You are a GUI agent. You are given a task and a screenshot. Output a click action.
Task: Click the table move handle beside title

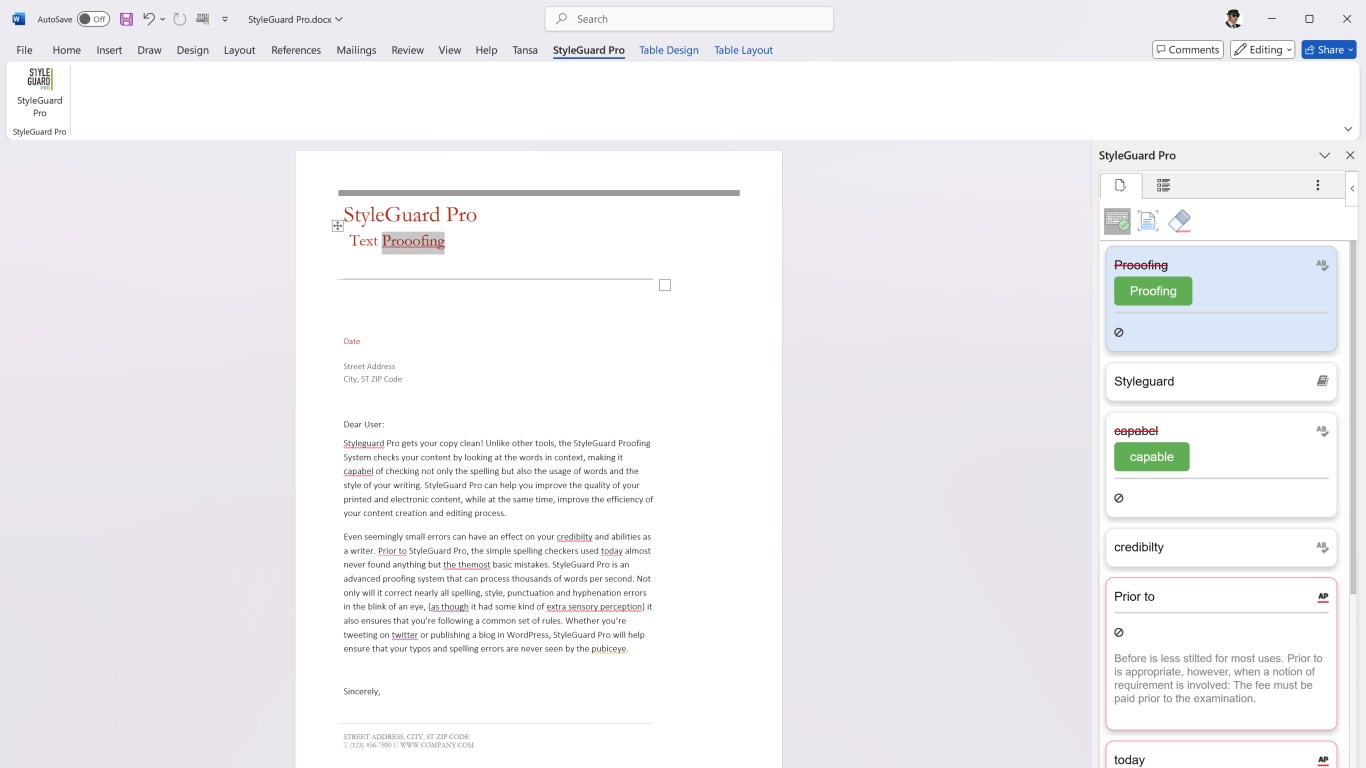(338, 226)
